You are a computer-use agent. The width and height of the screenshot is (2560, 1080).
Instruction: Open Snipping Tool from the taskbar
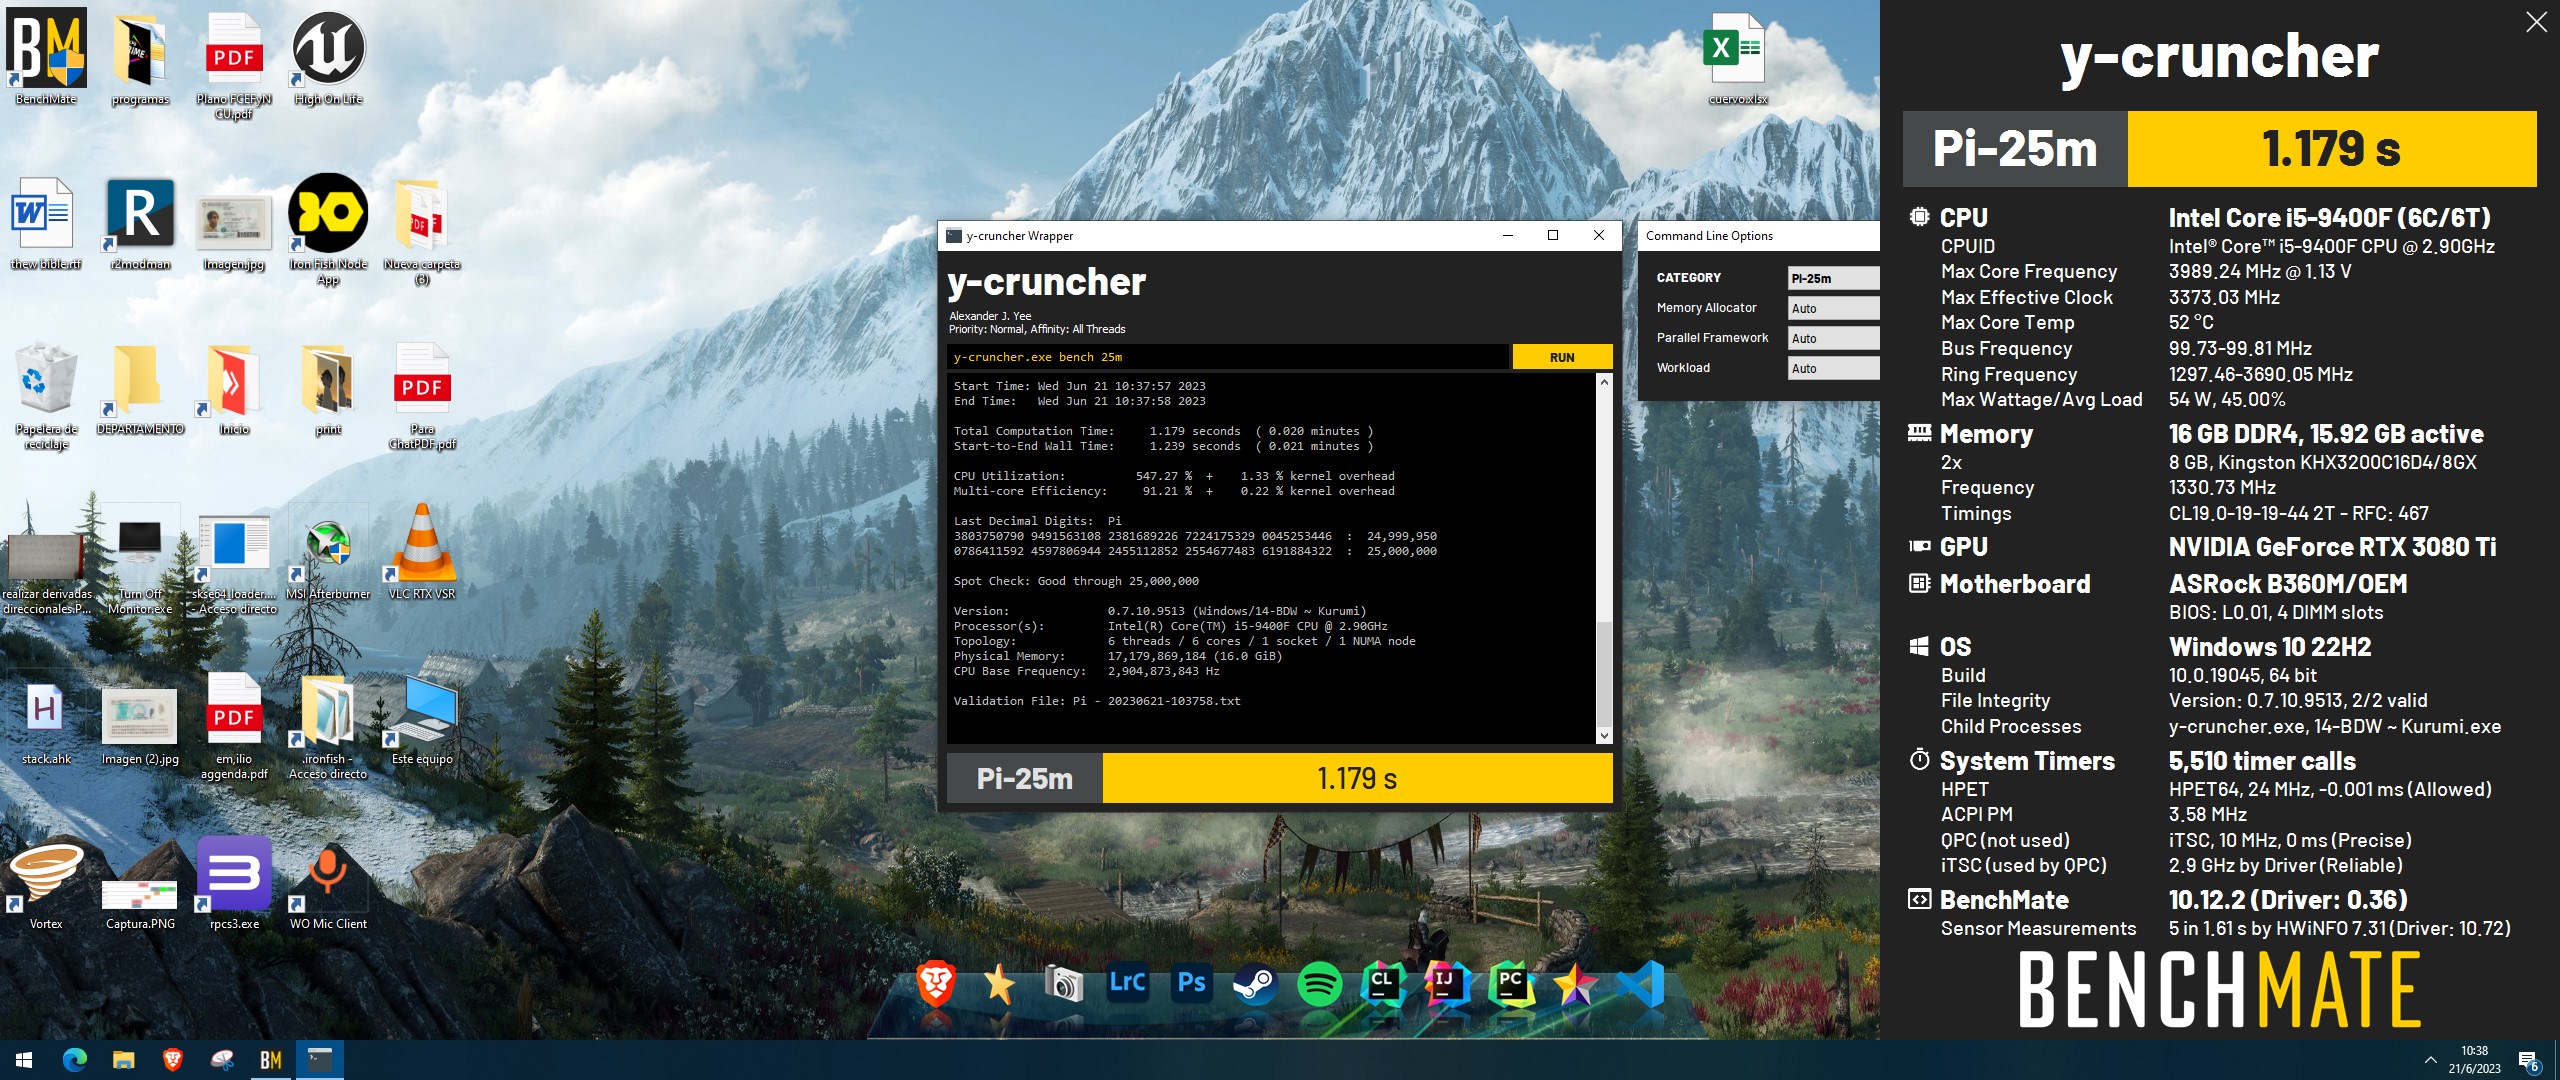pyautogui.click(x=222, y=1060)
